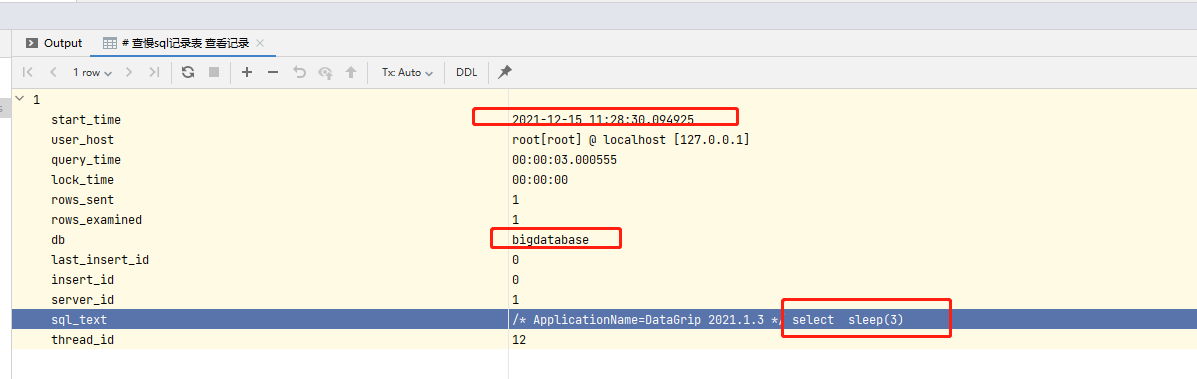Go to next page of results

pos(129,73)
